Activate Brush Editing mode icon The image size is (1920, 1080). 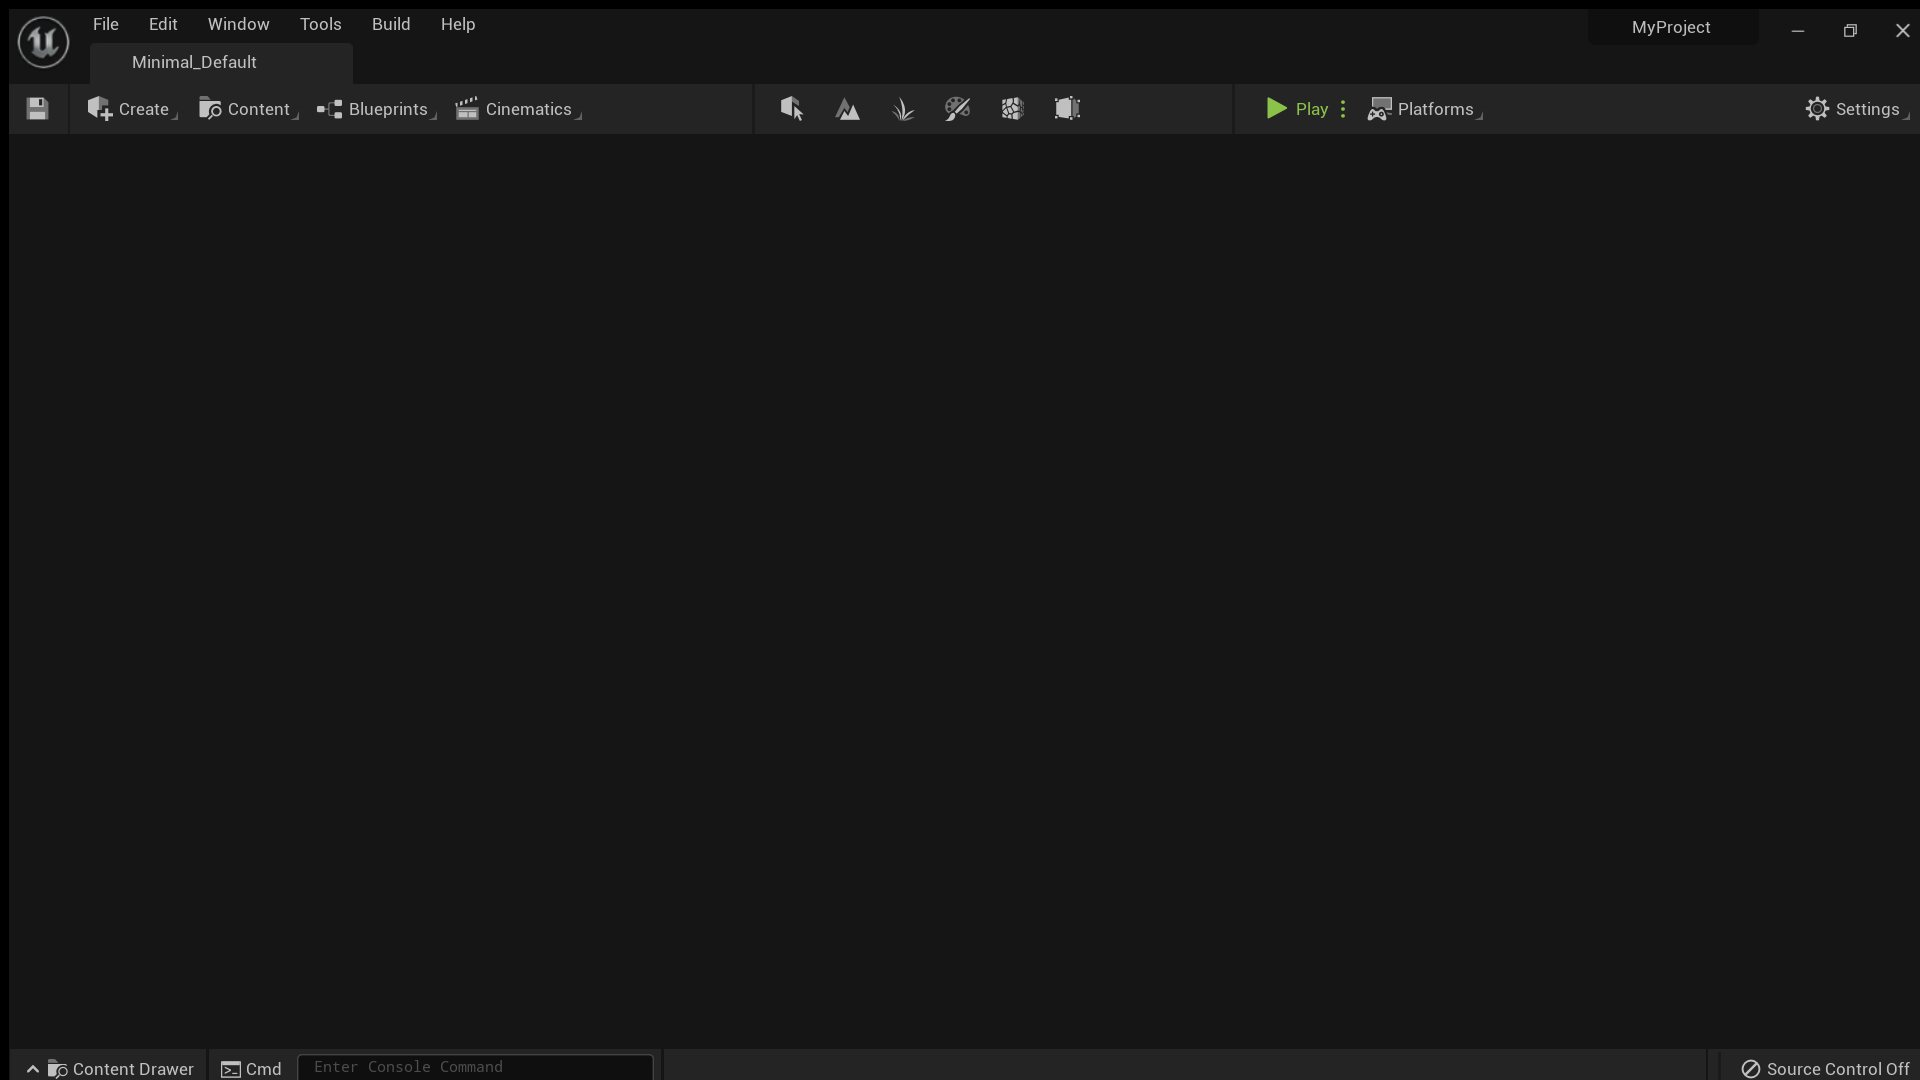click(x=1067, y=109)
